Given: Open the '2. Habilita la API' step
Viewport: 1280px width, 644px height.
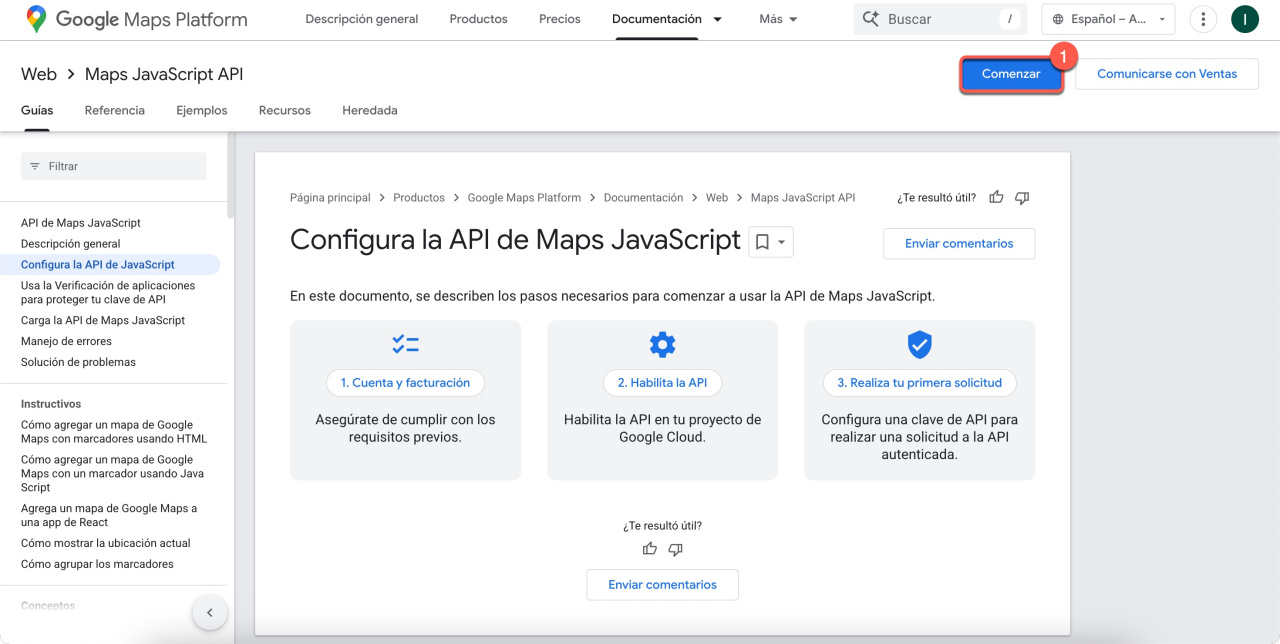Looking at the screenshot, I should 662,383.
